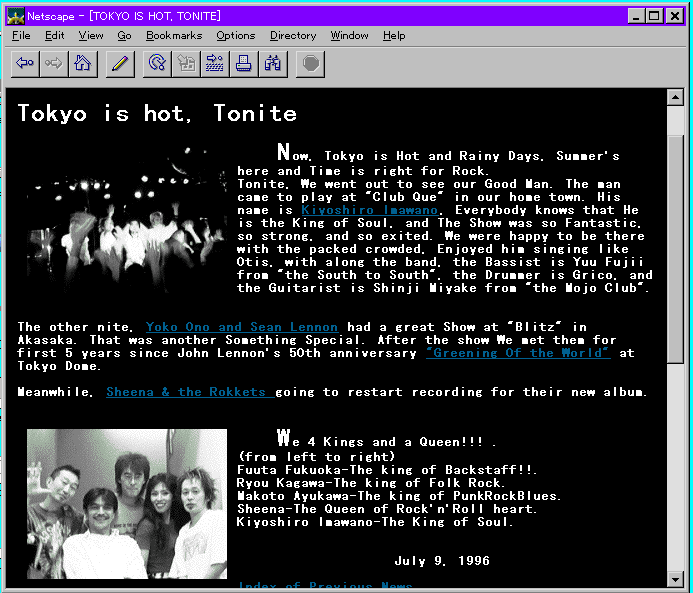Open the Help menu
Viewport: 693px width, 593px height.
pos(394,36)
